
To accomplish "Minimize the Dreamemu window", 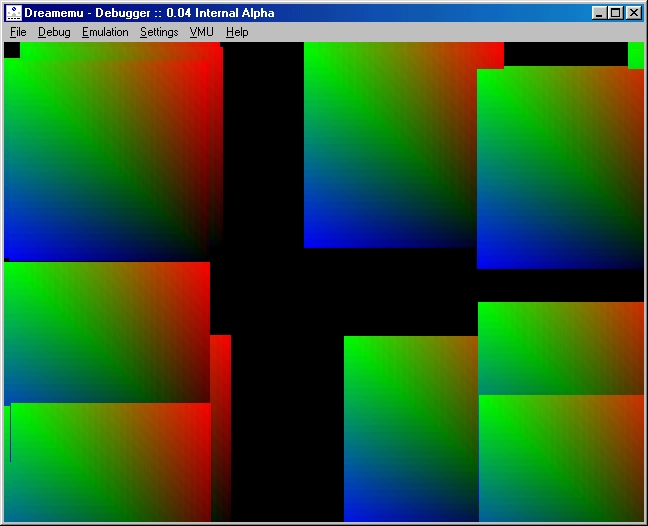I will tap(598, 13).
